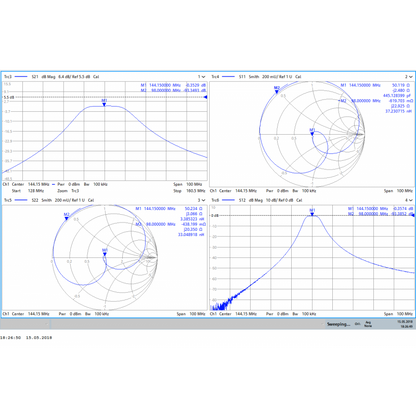Click the Trc3 trace label
The width and height of the screenshot is (416, 416).
(x=8, y=77)
